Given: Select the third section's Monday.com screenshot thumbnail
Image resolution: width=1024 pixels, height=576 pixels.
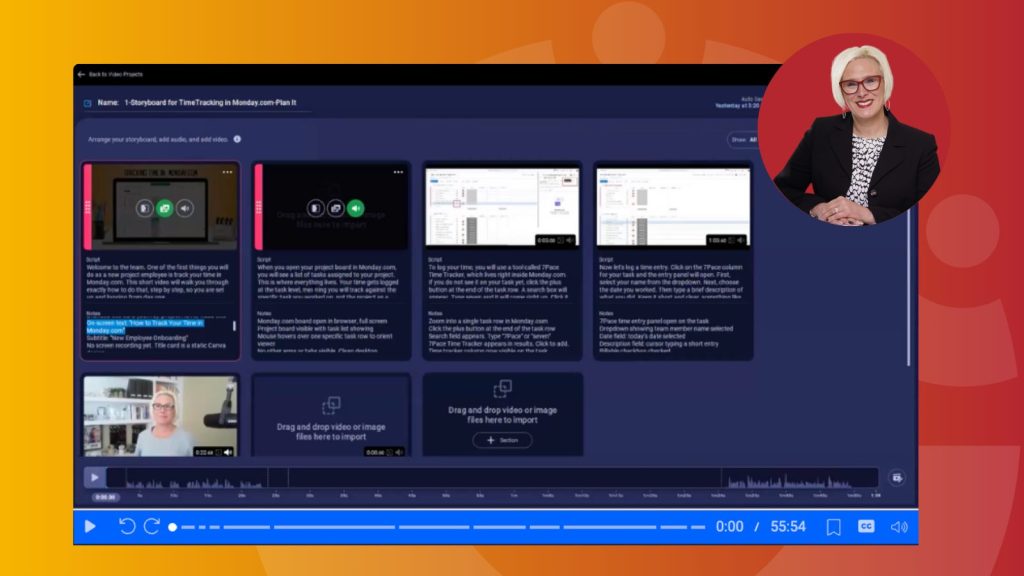Looking at the screenshot, I should (x=502, y=207).
